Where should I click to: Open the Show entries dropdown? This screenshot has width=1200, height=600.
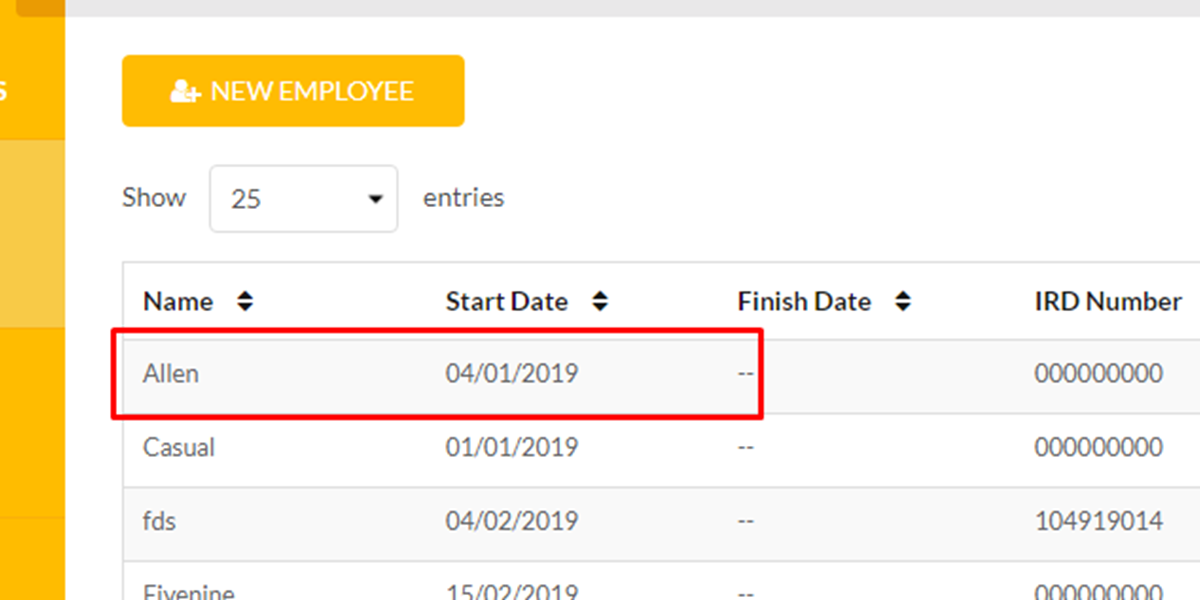point(303,199)
